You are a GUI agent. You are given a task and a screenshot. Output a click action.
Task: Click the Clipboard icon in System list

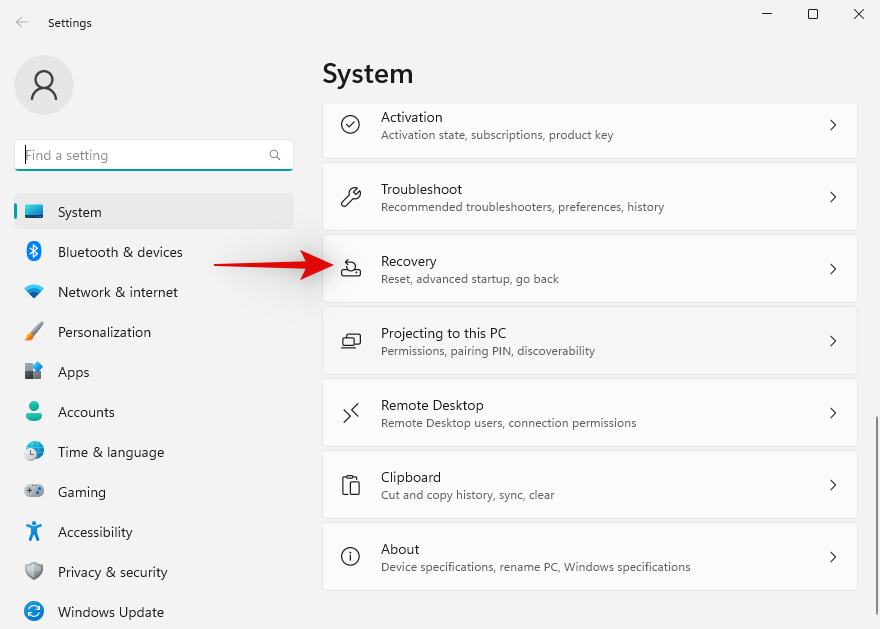pyautogui.click(x=351, y=486)
